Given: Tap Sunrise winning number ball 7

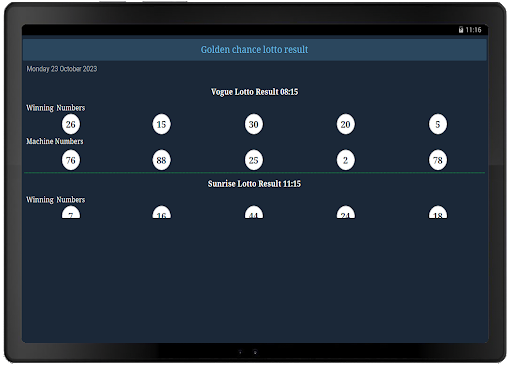Looking at the screenshot, I should coord(71,212).
